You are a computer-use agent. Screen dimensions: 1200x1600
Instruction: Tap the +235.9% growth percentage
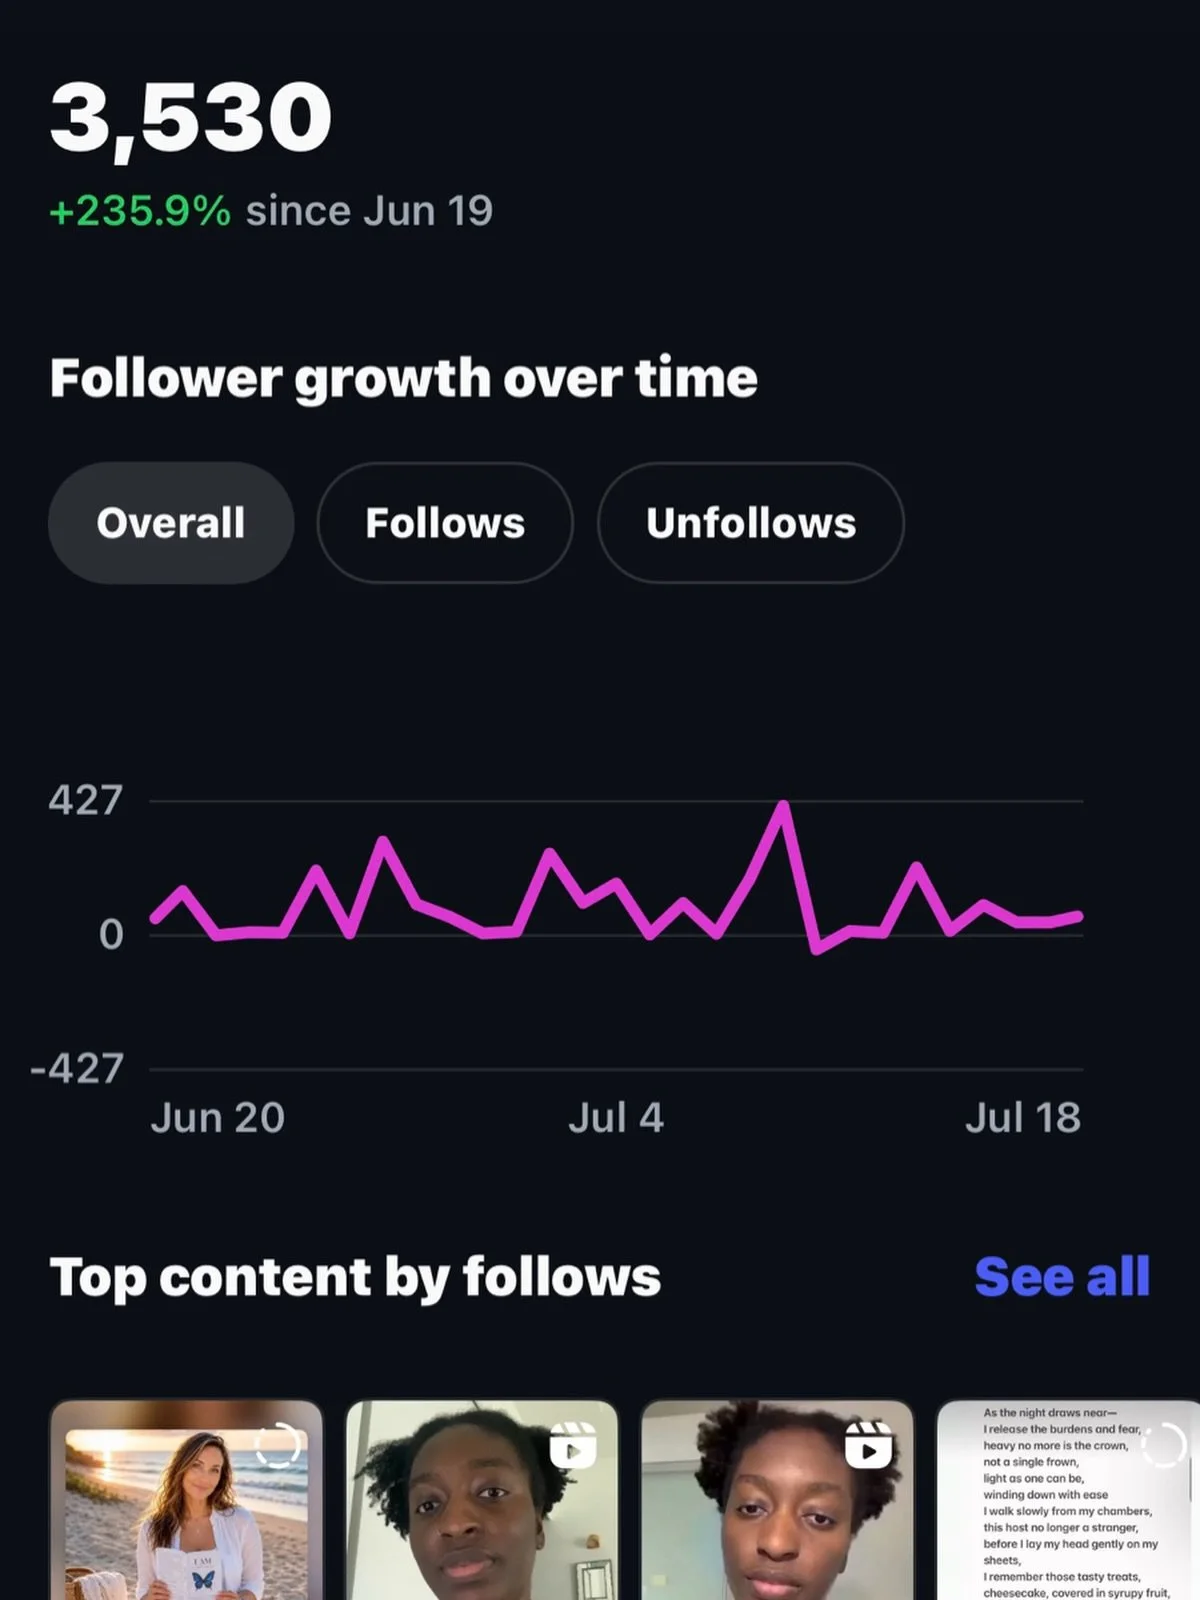(x=140, y=211)
